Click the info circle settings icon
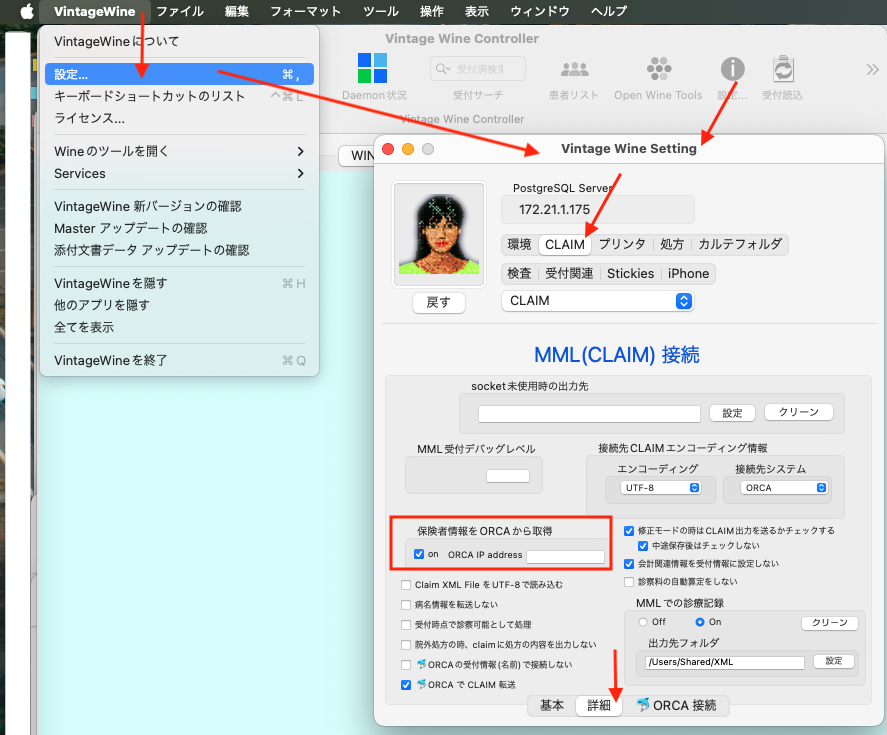887x735 pixels. click(x=733, y=69)
